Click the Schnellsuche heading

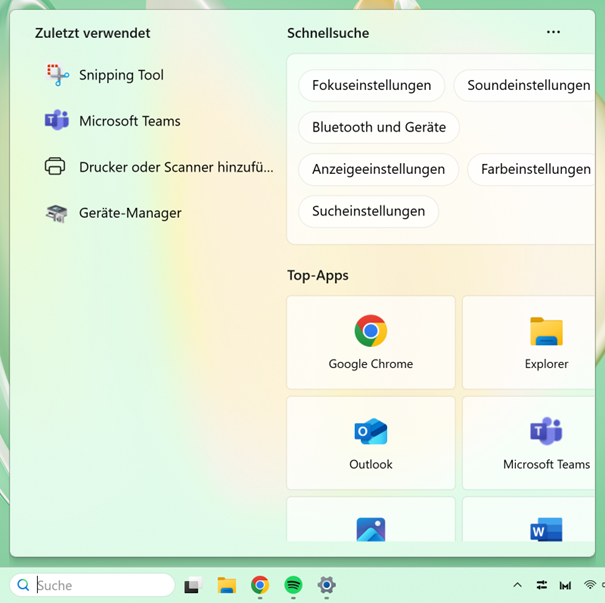point(328,33)
